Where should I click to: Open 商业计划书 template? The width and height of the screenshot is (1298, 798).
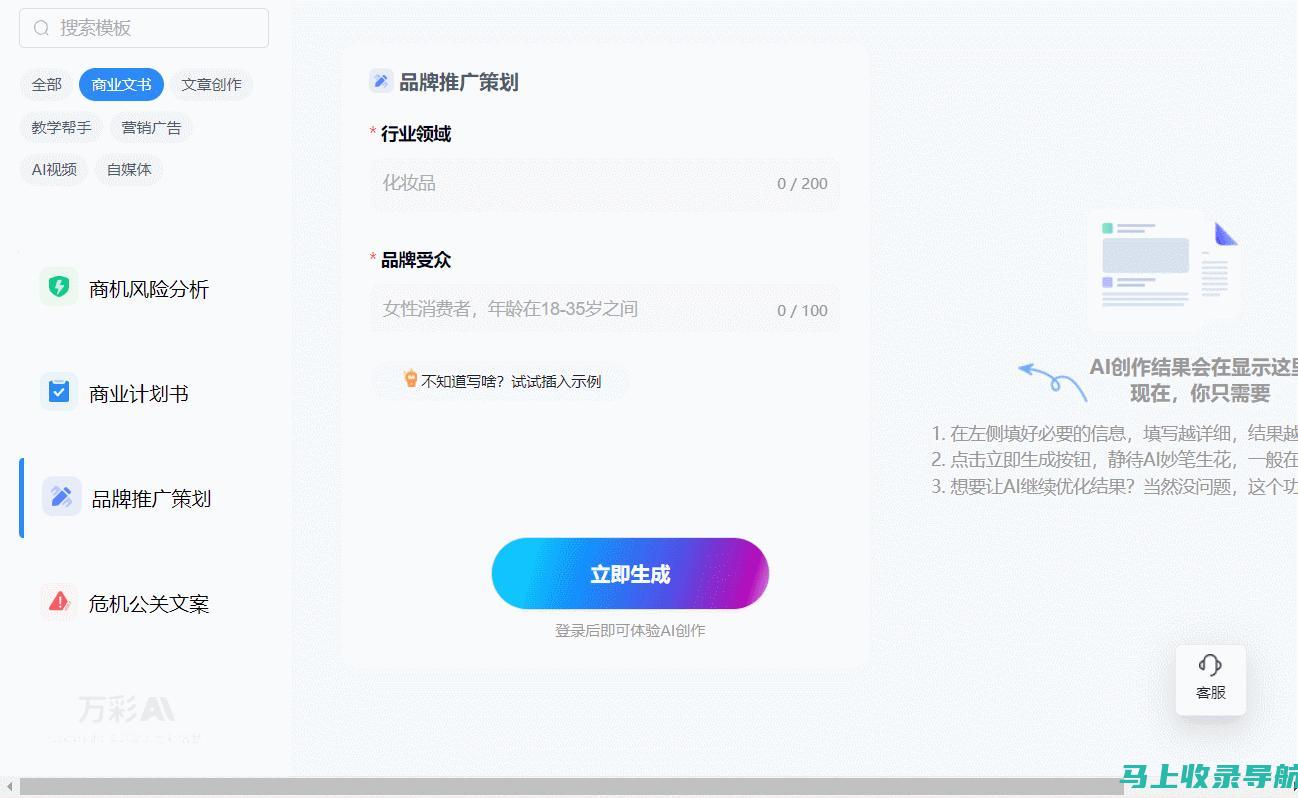tap(139, 394)
